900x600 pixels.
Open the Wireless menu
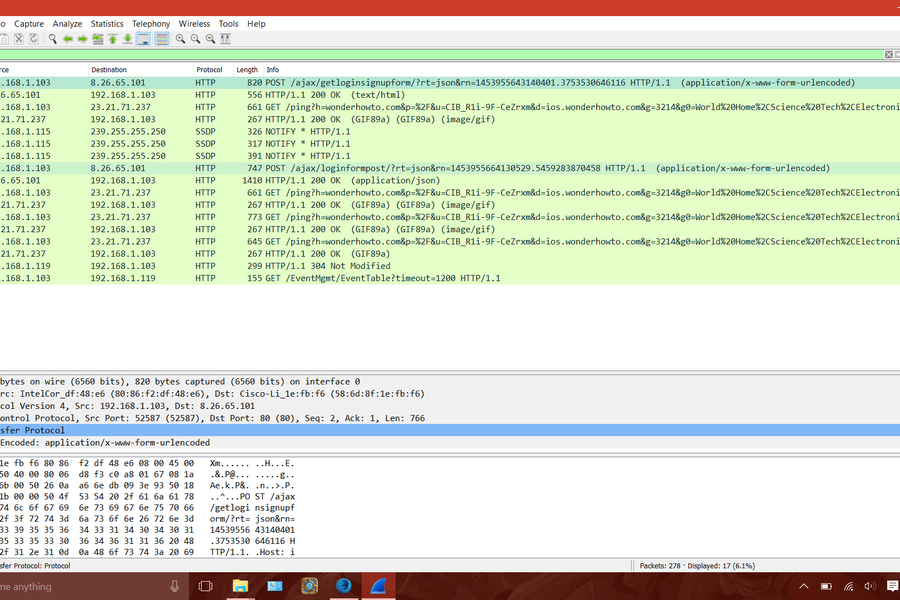[x=194, y=24]
